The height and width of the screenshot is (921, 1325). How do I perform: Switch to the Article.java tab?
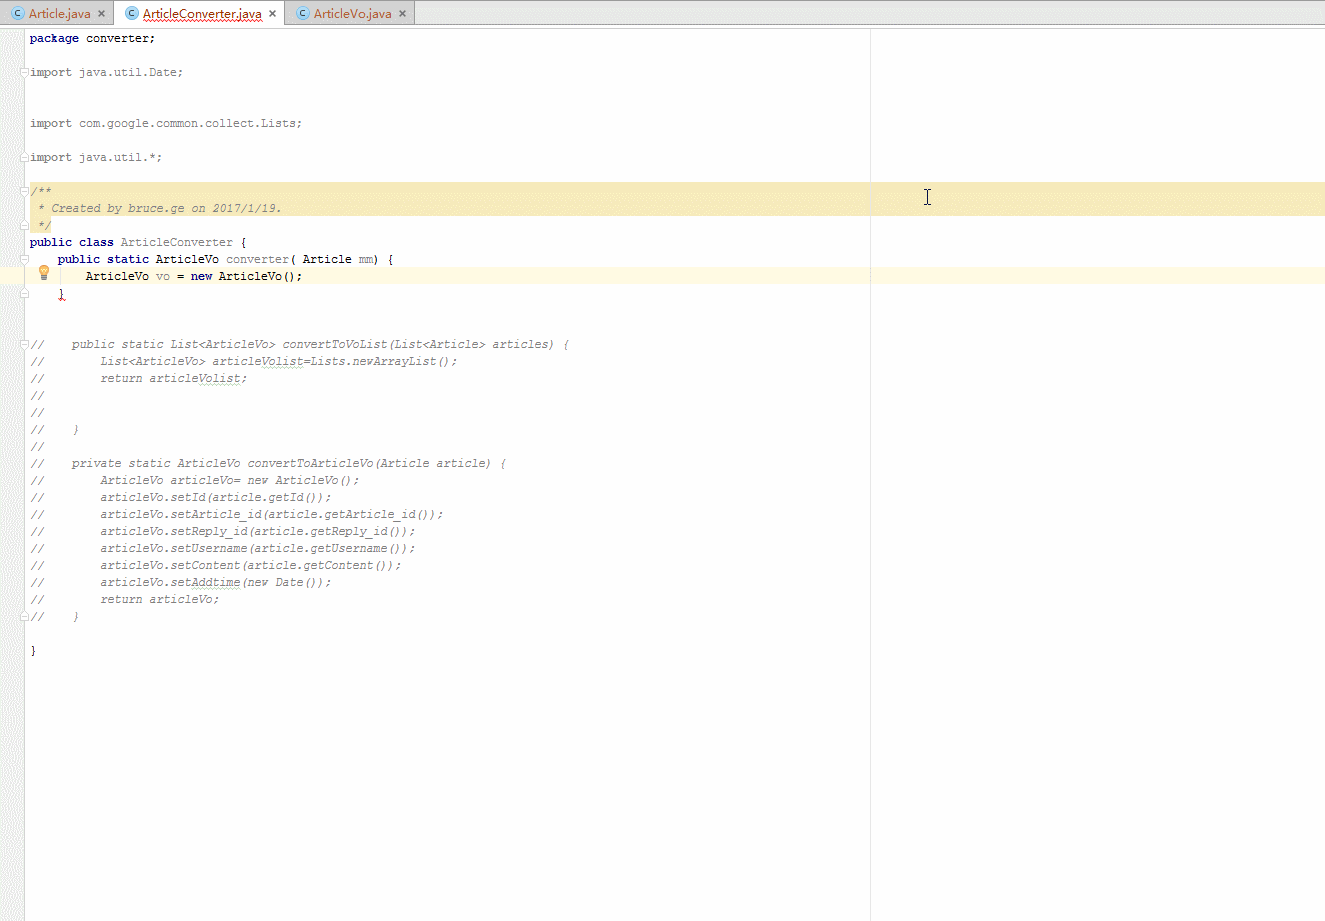point(60,14)
